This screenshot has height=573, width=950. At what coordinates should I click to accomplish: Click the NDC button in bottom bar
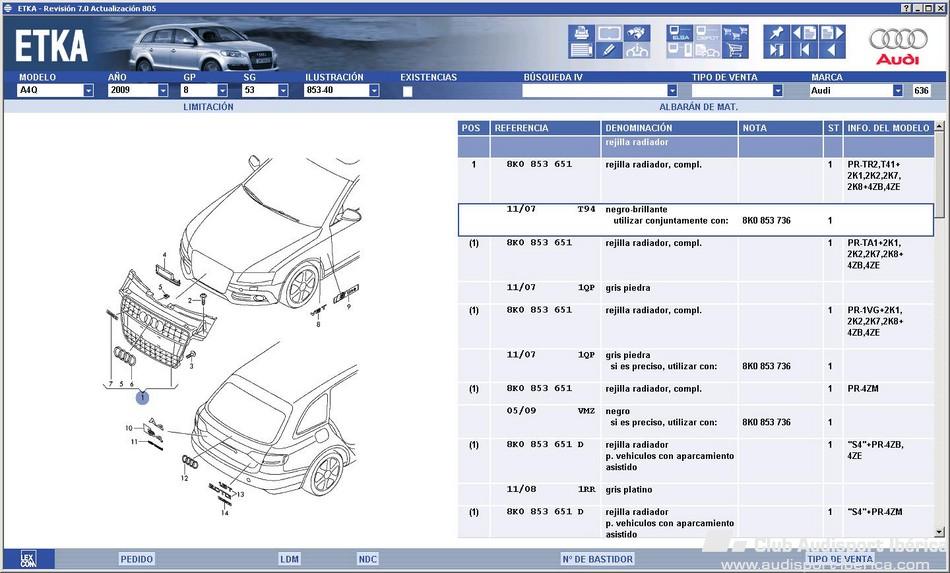pyautogui.click(x=367, y=558)
